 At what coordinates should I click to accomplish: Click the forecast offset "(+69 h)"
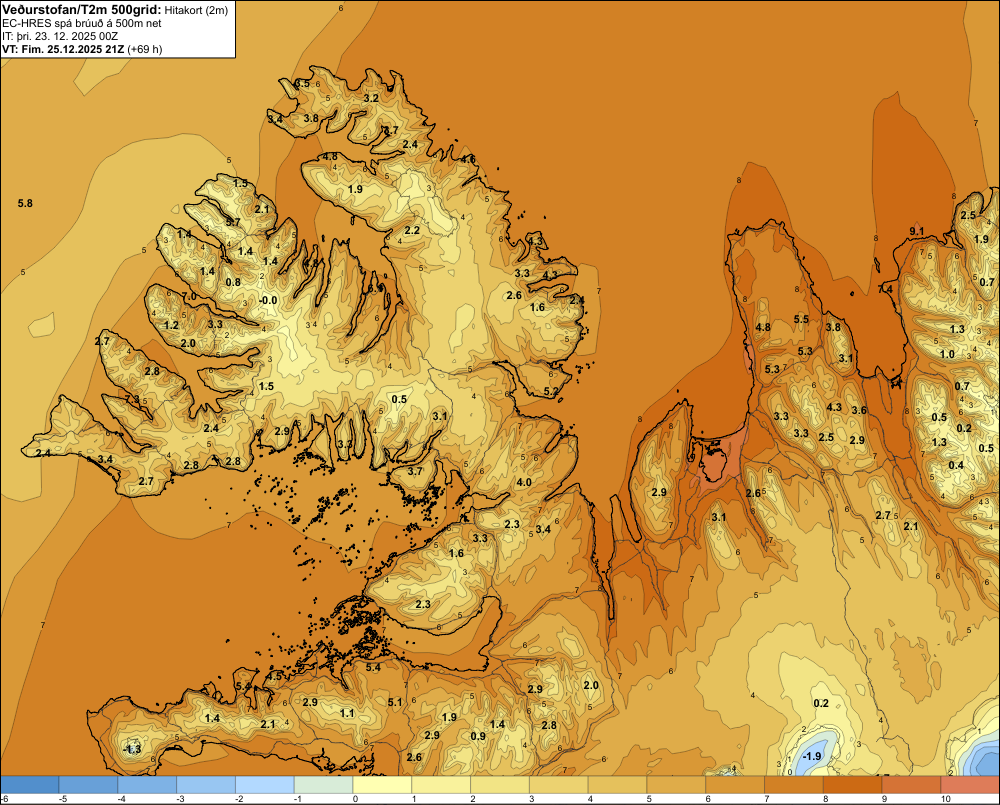point(145,49)
